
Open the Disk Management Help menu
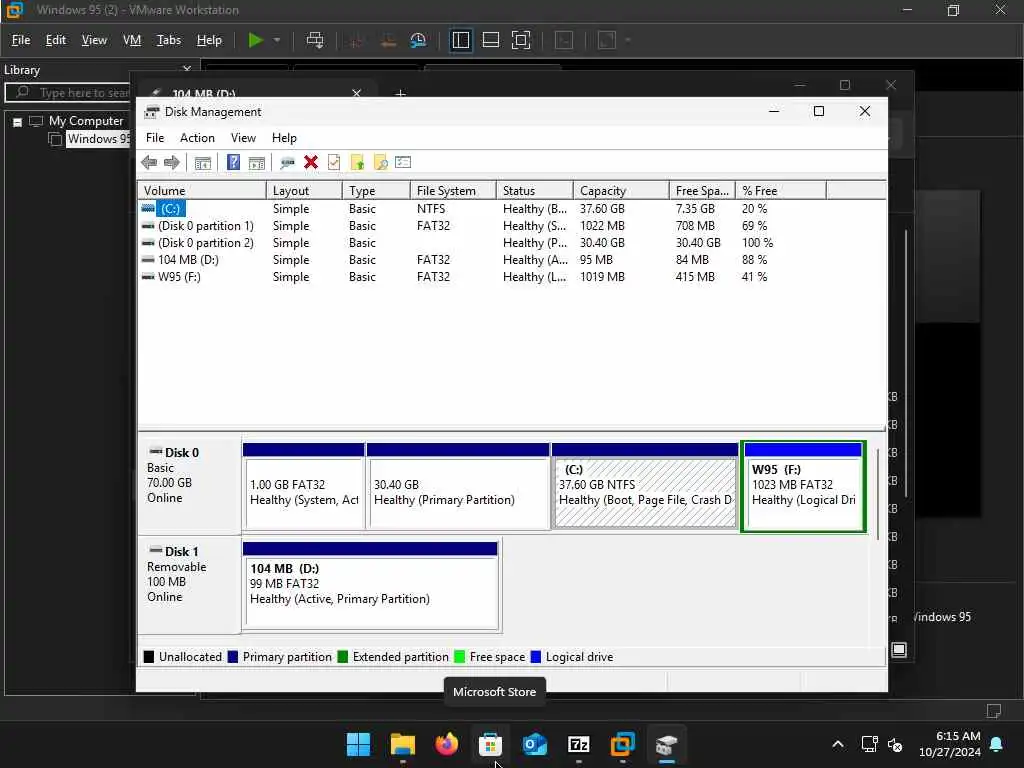point(284,138)
